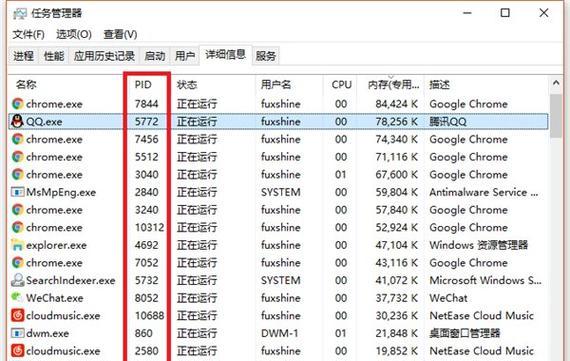Screen dimensions: 570x361
Task: Click the MsMpEng.exe process icon
Action: pos(17,192)
